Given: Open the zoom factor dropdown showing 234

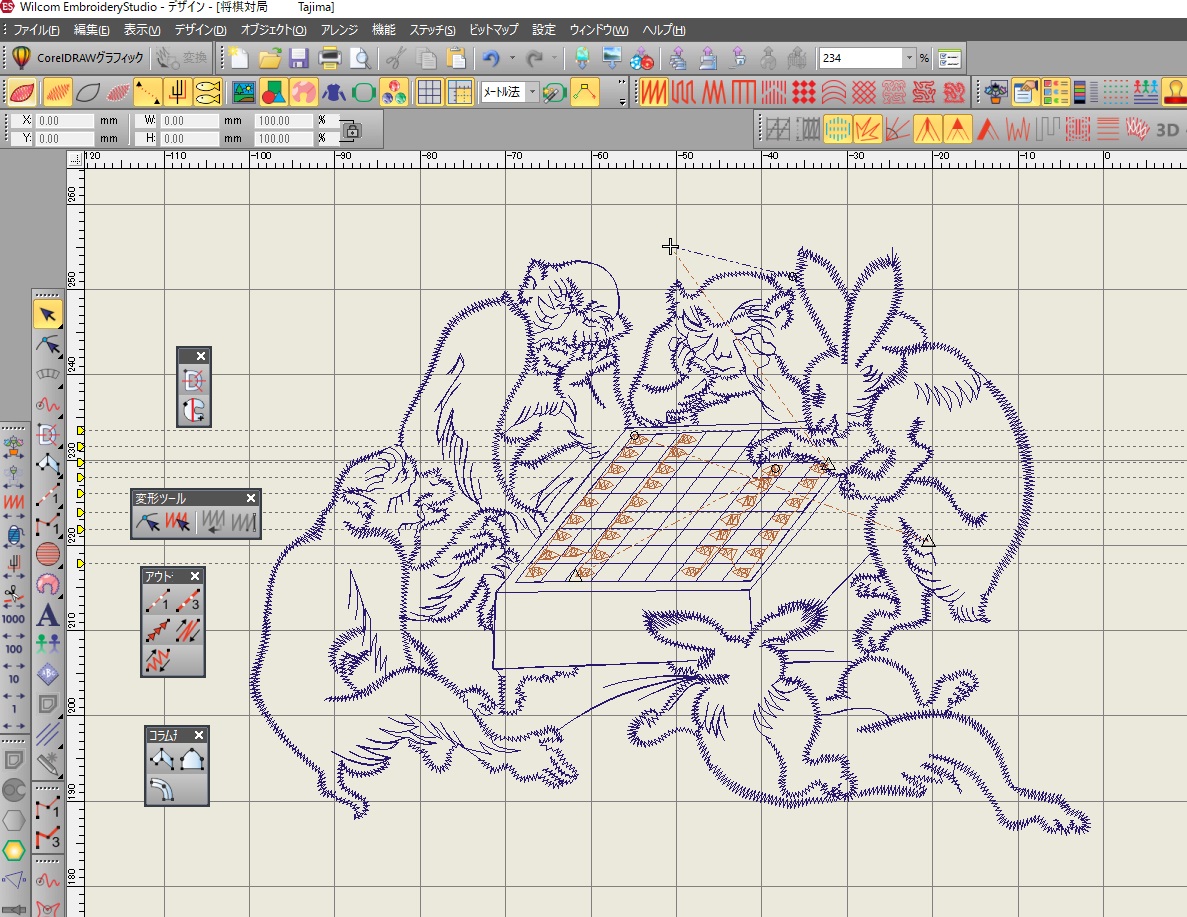Looking at the screenshot, I should click(909, 58).
